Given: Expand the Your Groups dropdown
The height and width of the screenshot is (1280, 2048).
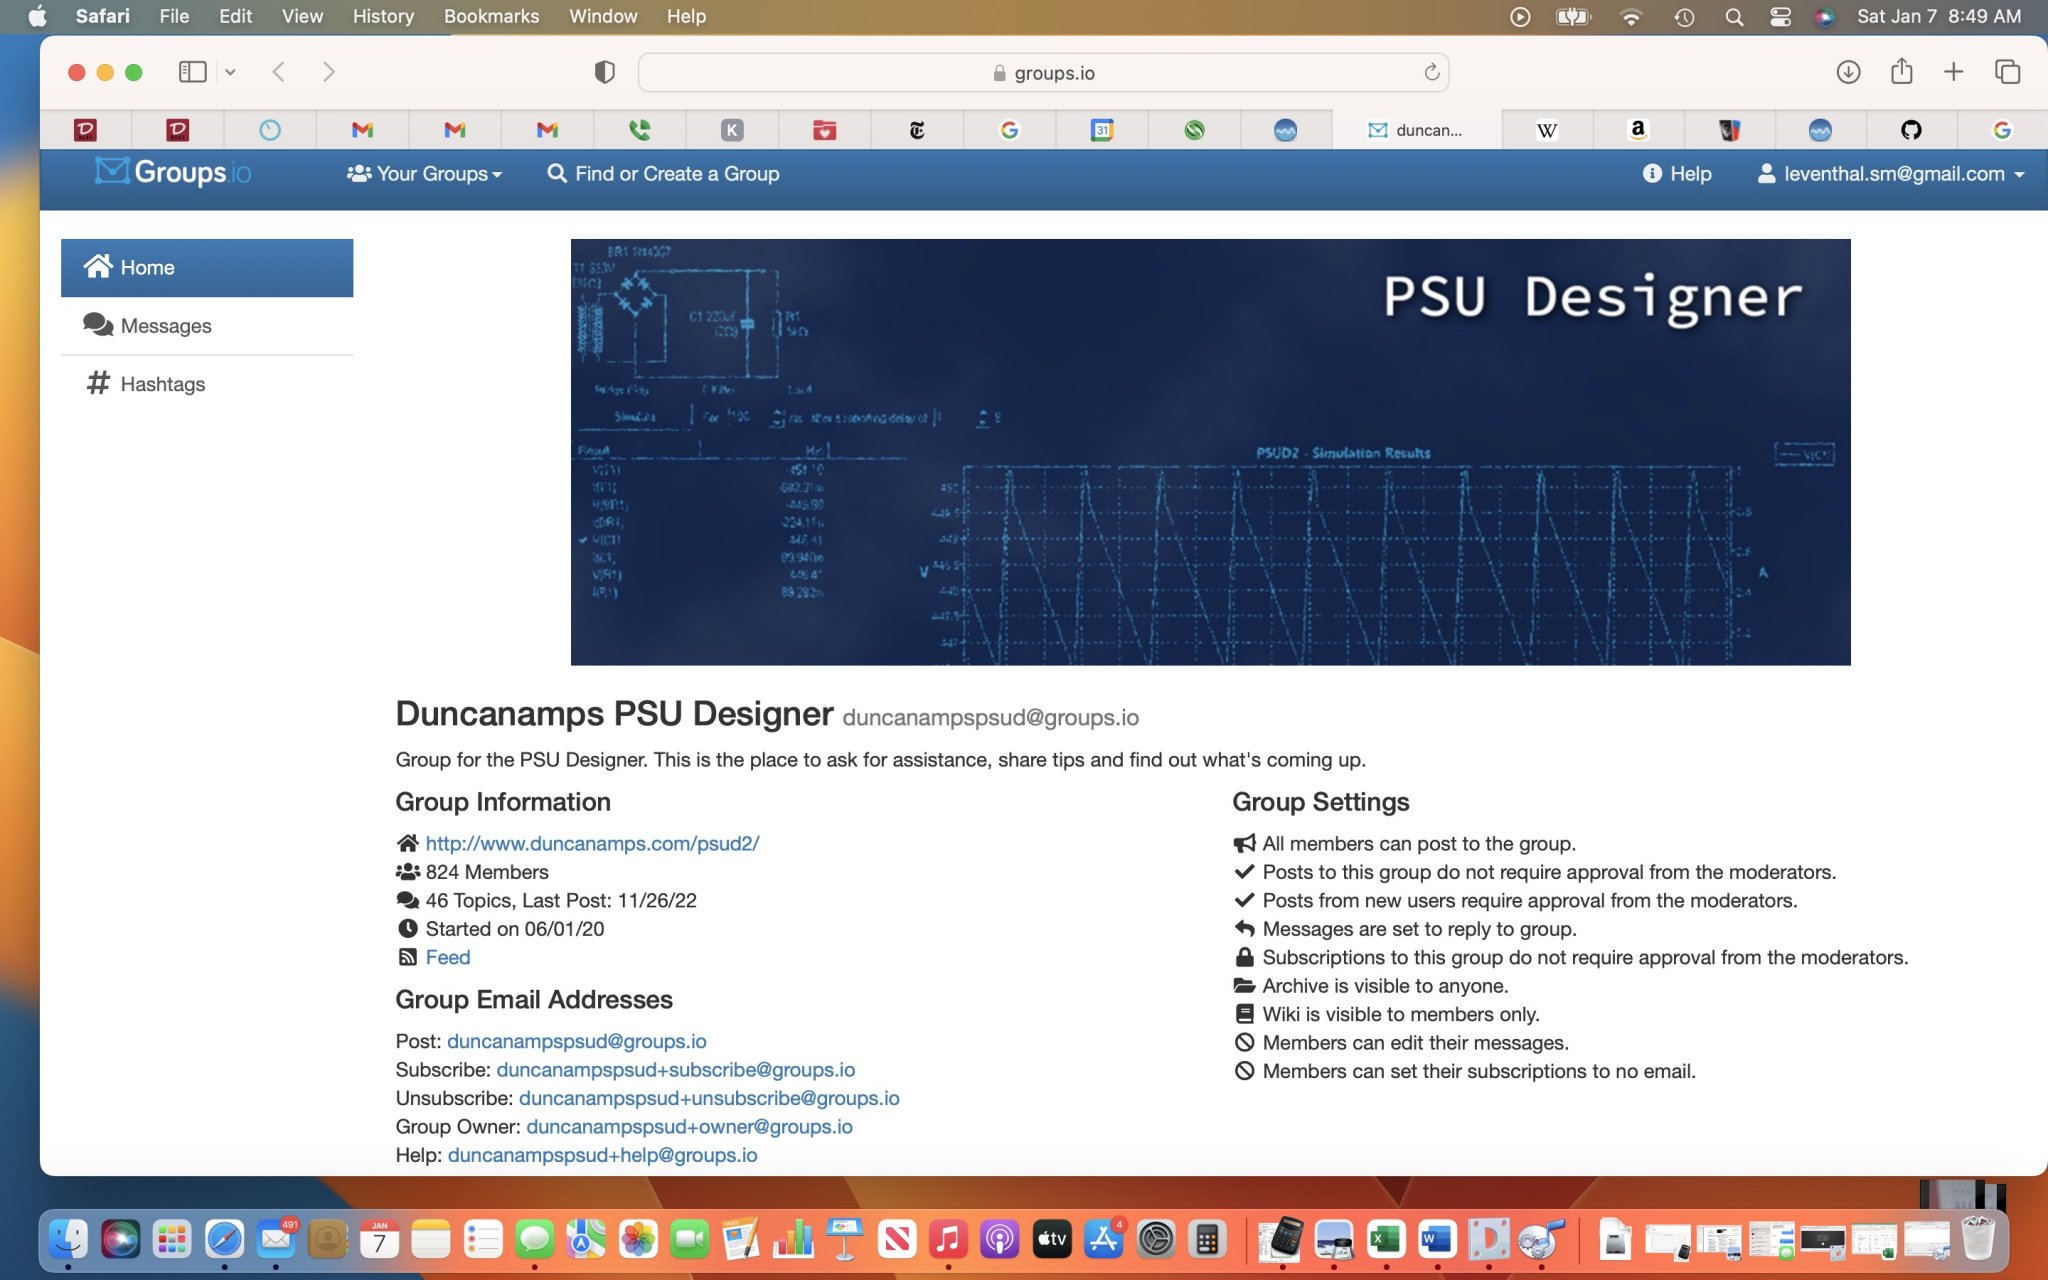Looking at the screenshot, I should [424, 174].
